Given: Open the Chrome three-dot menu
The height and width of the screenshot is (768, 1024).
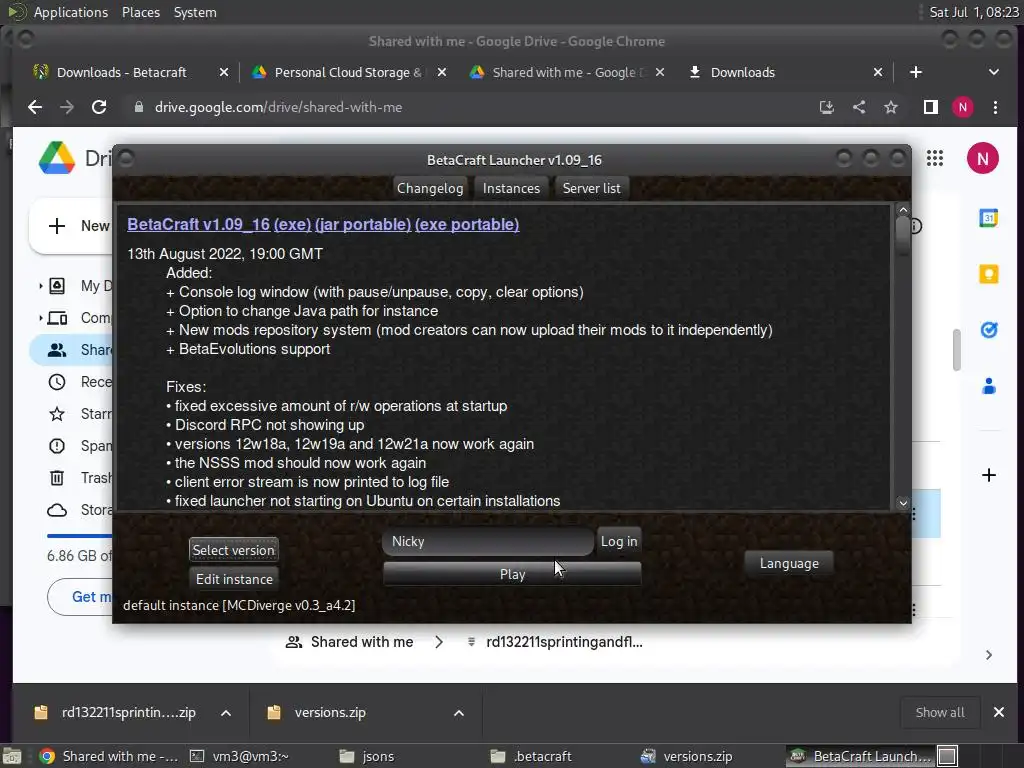Looking at the screenshot, I should click(x=995, y=107).
